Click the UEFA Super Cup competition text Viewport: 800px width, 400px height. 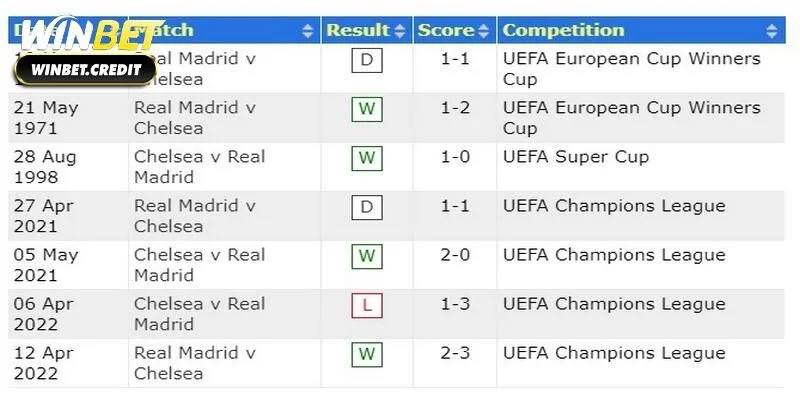click(x=576, y=157)
